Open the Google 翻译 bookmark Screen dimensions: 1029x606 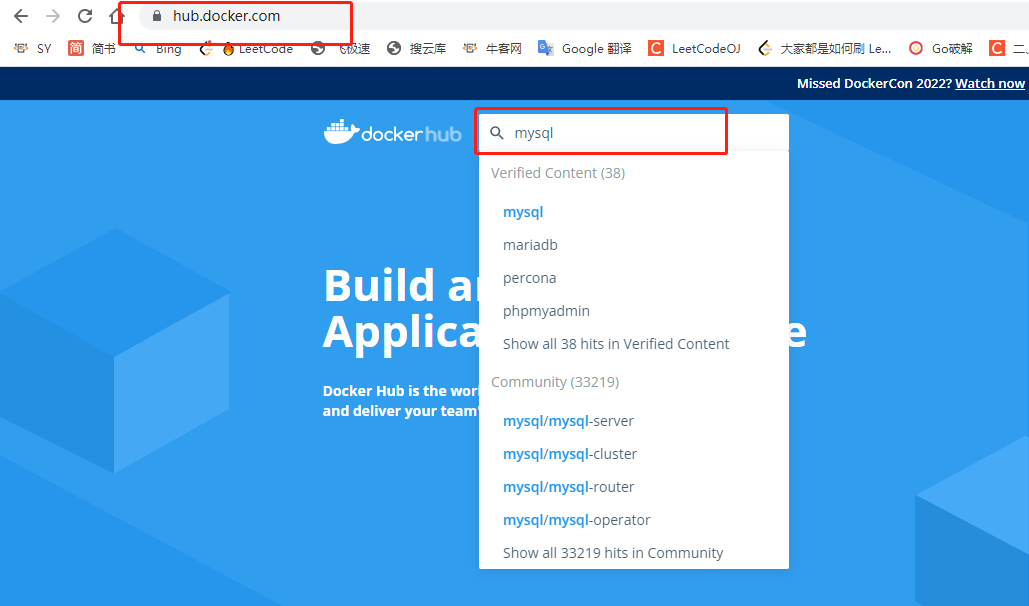click(585, 49)
